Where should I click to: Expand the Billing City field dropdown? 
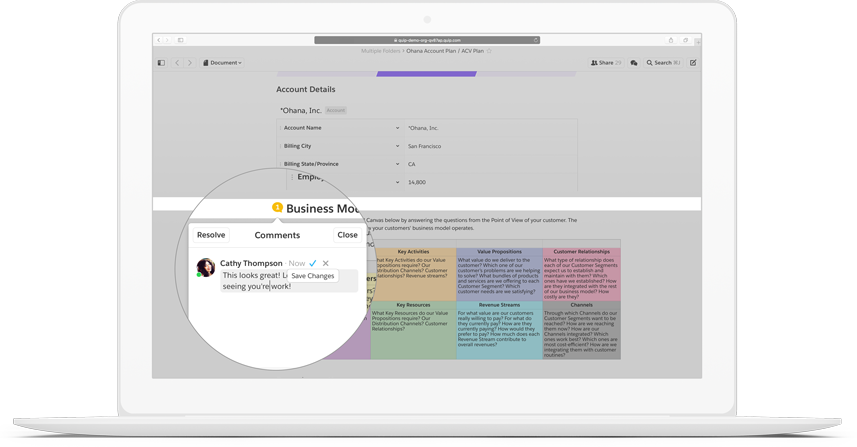397,146
